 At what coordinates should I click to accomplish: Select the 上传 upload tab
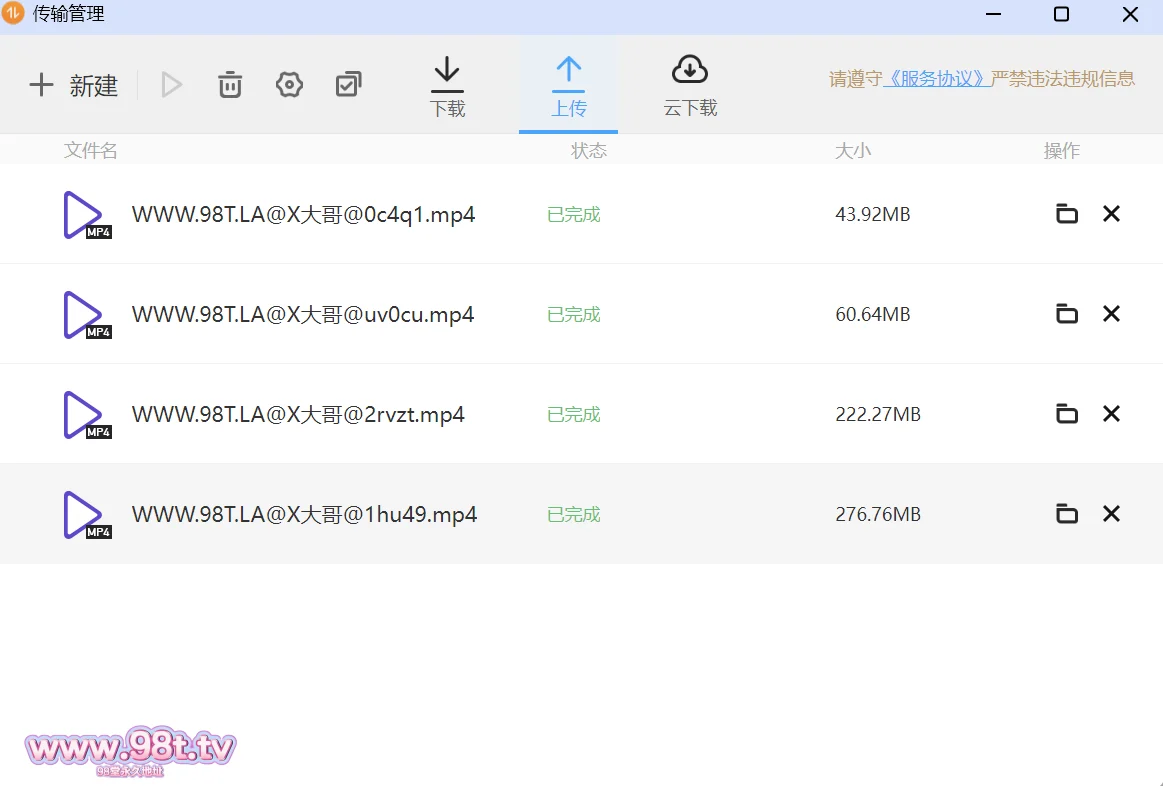pos(568,87)
